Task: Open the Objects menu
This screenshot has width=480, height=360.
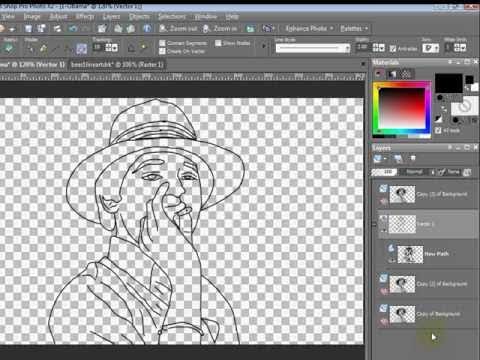Action: [x=139, y=16]
